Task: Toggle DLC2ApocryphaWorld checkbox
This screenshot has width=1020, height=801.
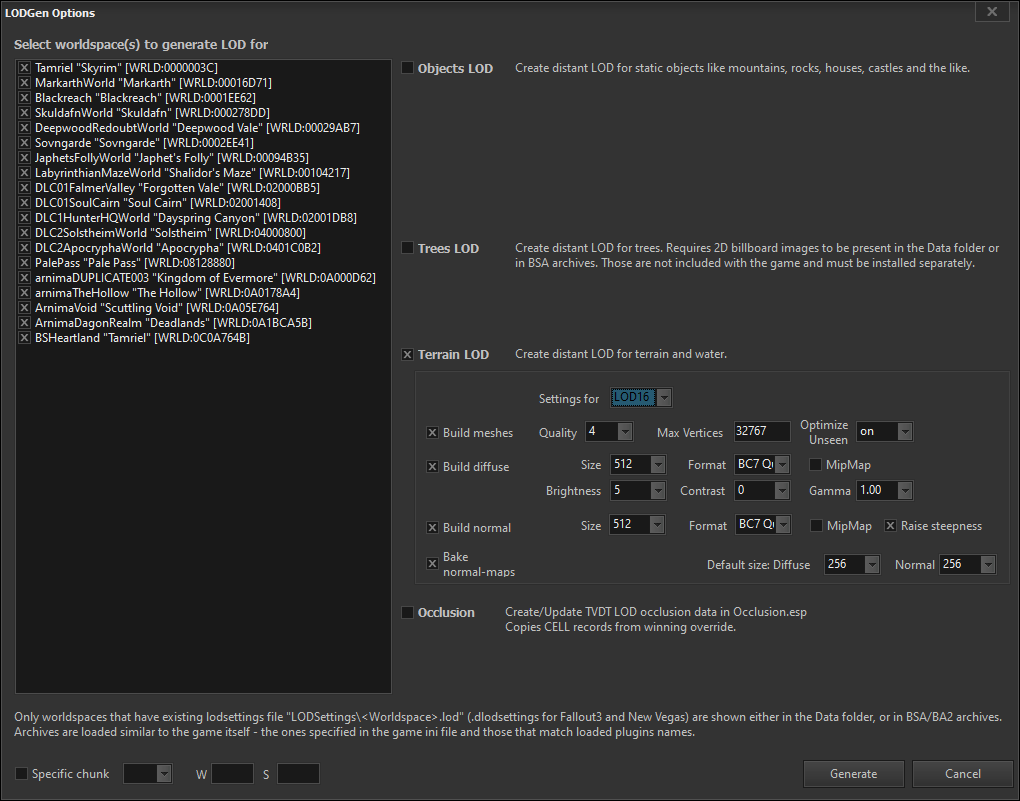Action: pyautogui.click(x=24, y=247)
